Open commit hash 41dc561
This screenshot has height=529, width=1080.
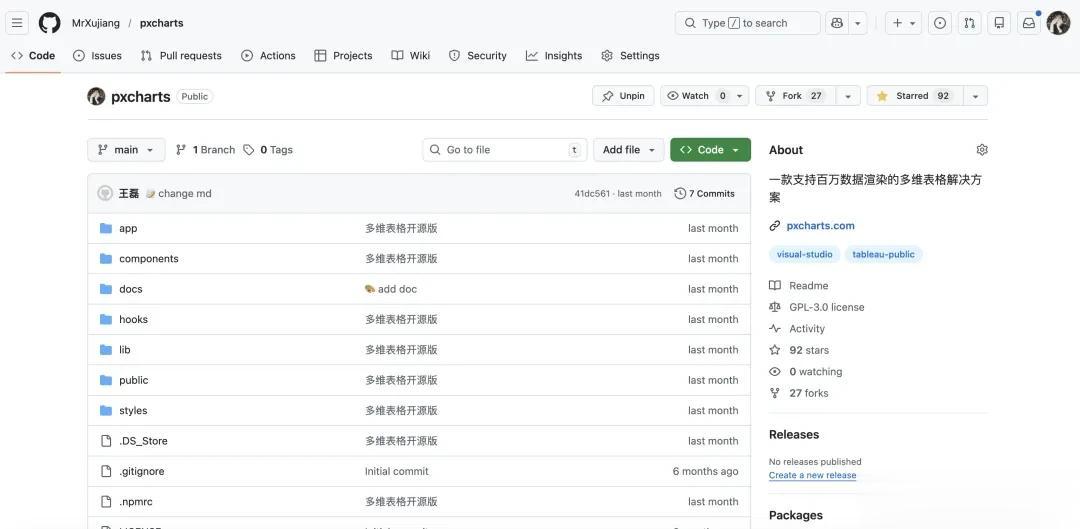592,194
